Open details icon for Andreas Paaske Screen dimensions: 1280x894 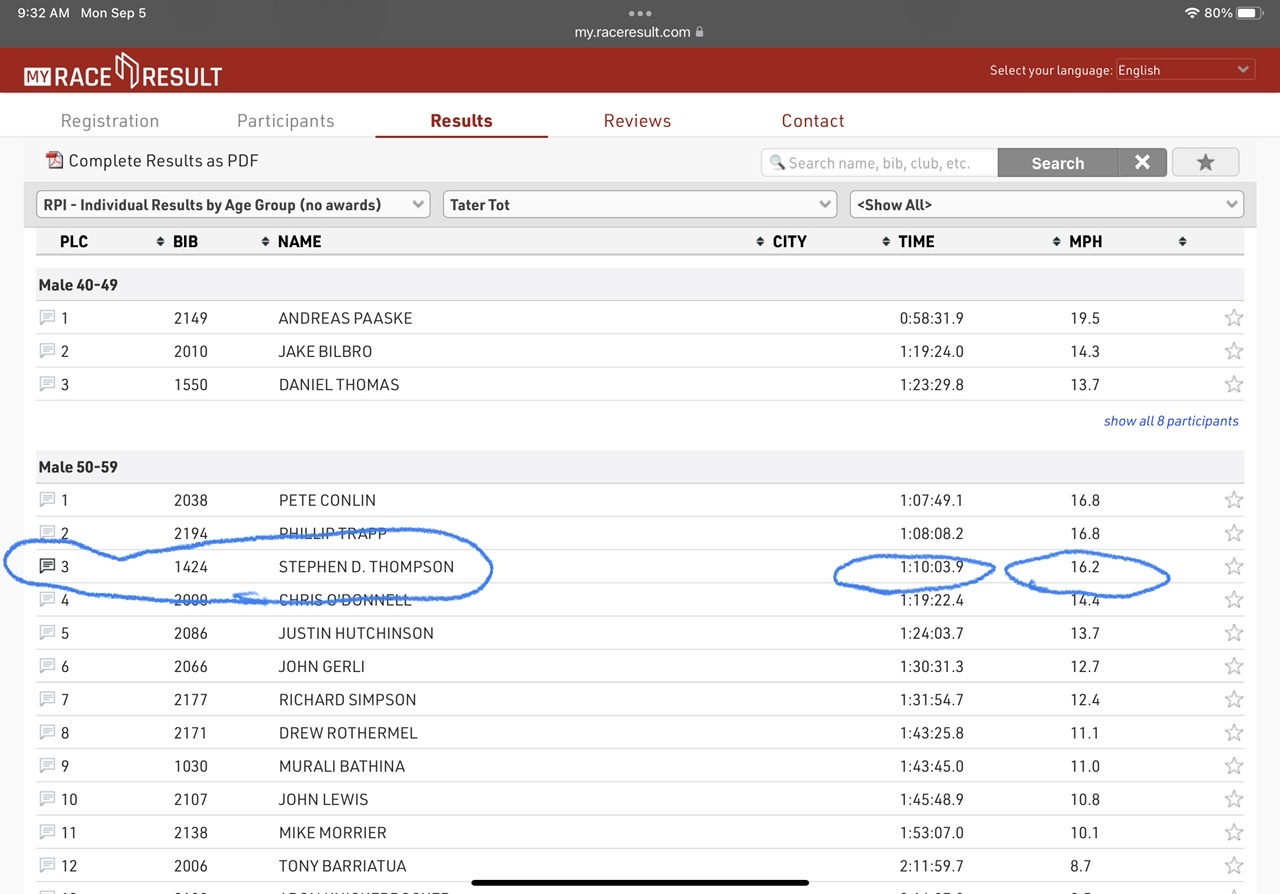pos(47,318)
